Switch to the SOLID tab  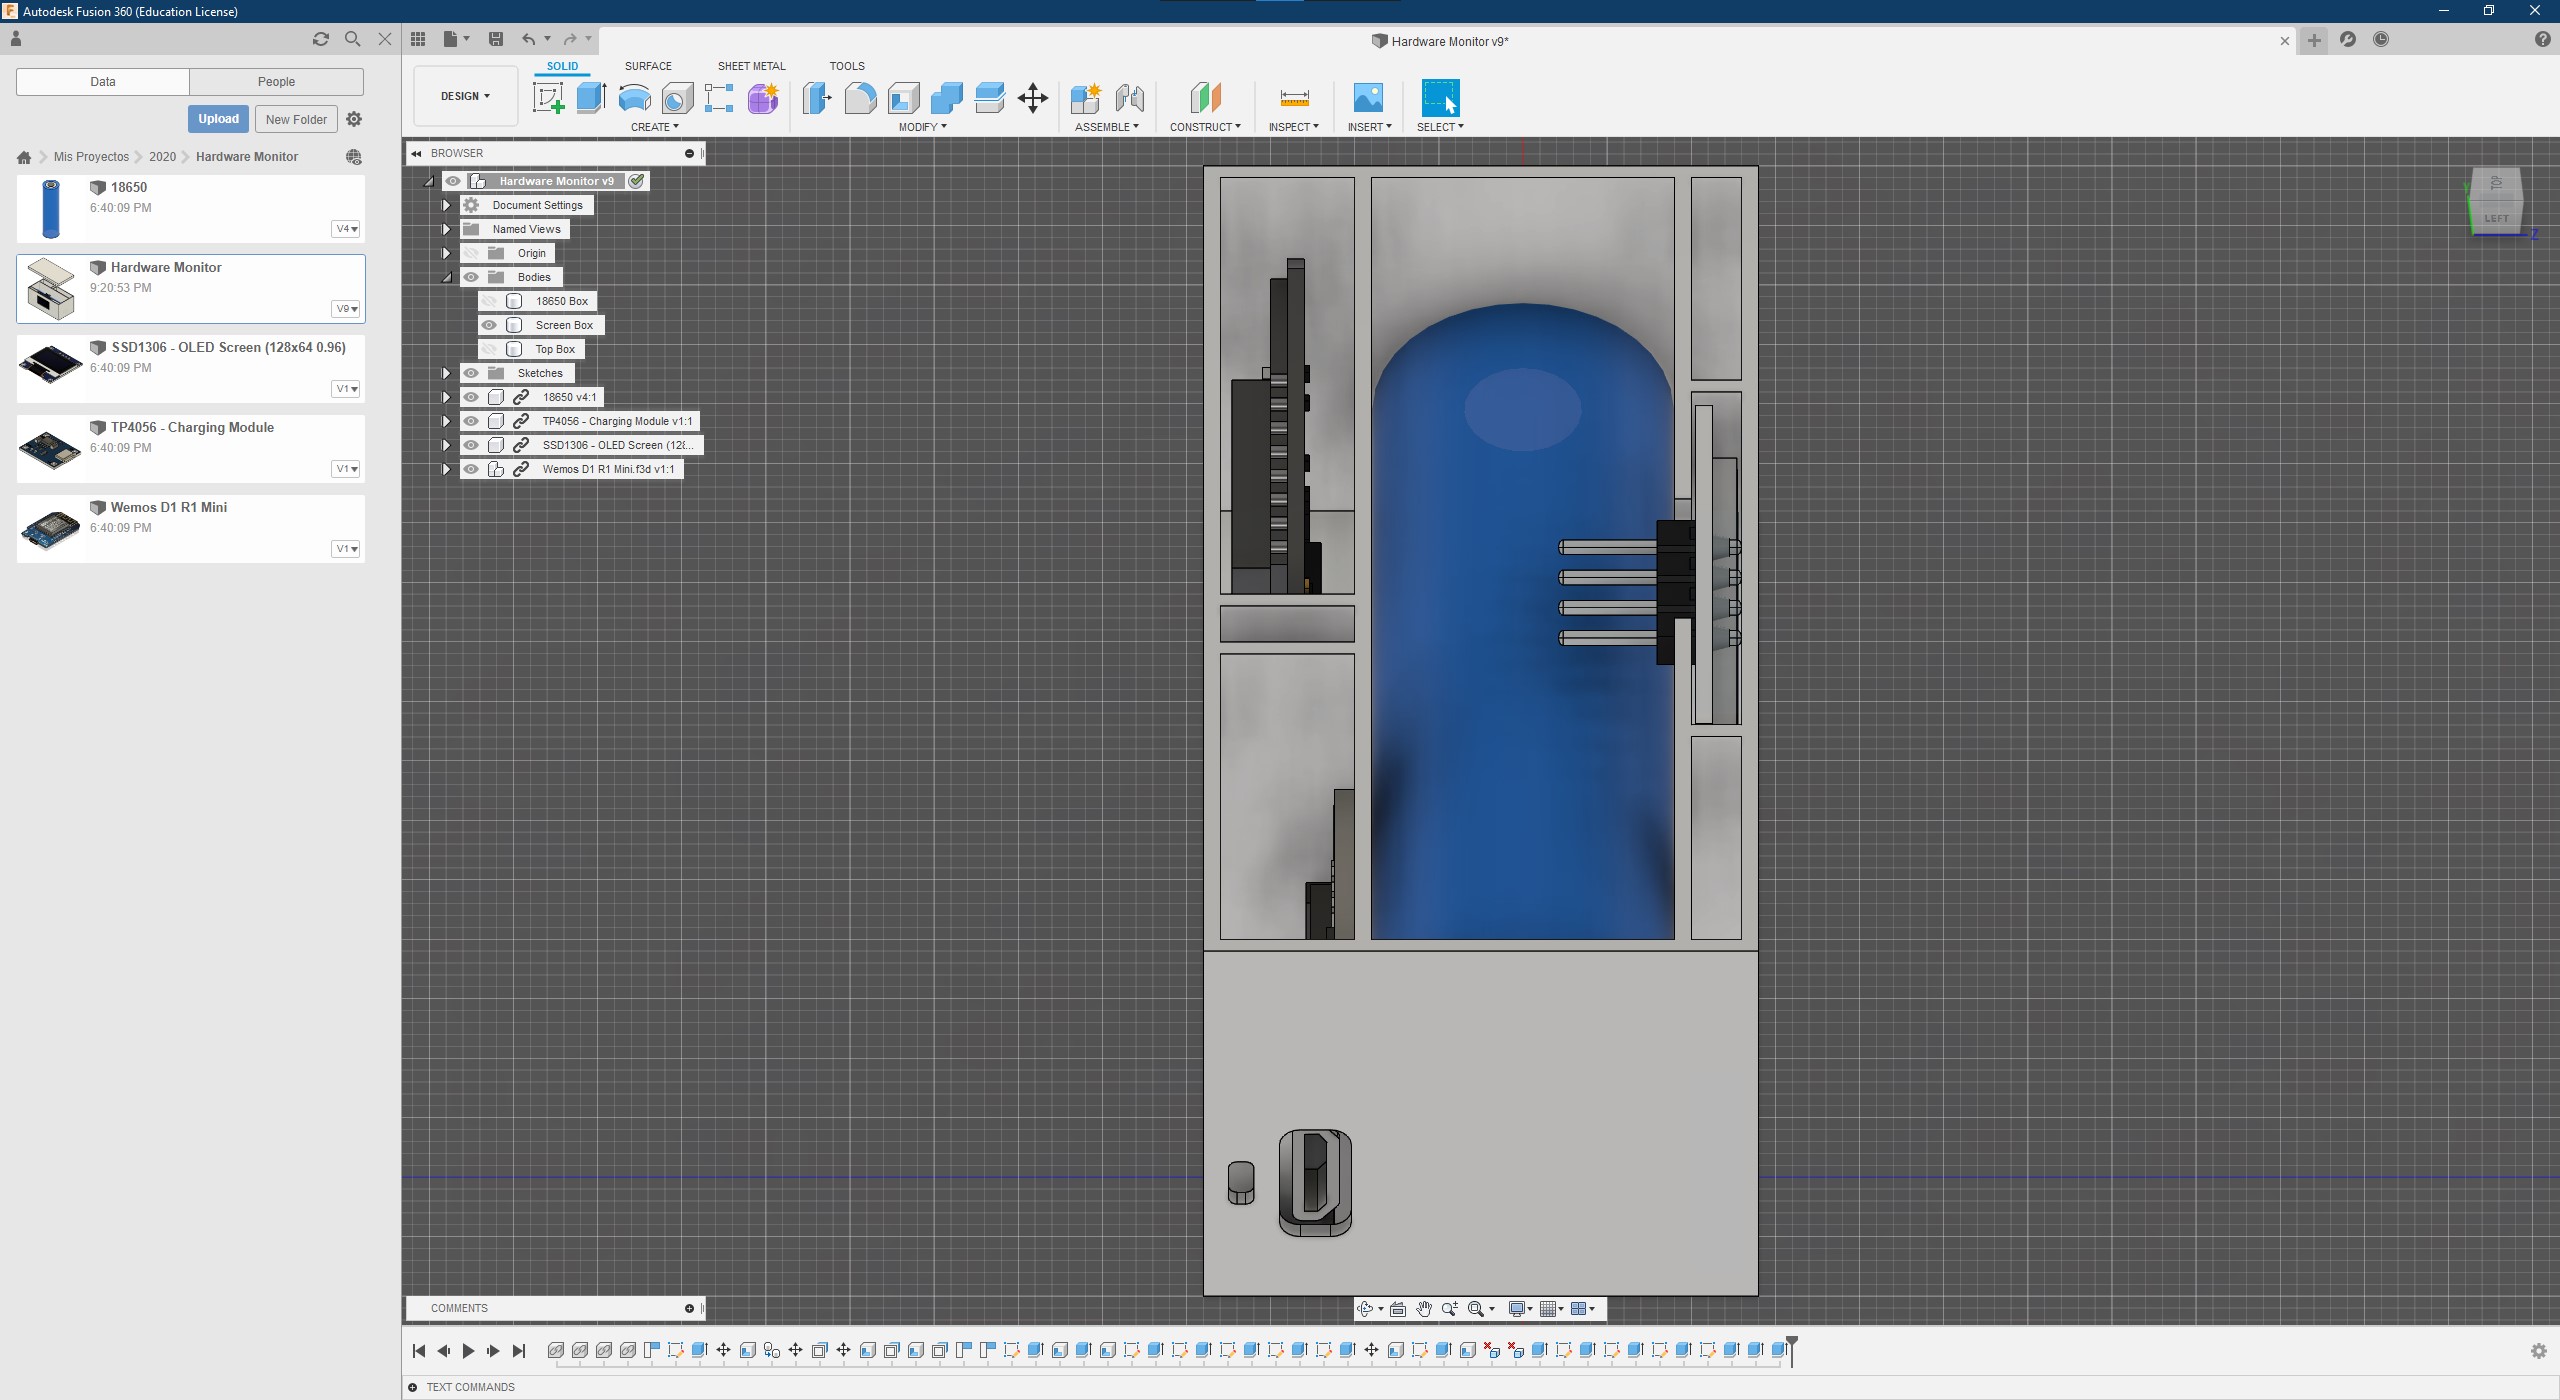(x=562, y=66)
